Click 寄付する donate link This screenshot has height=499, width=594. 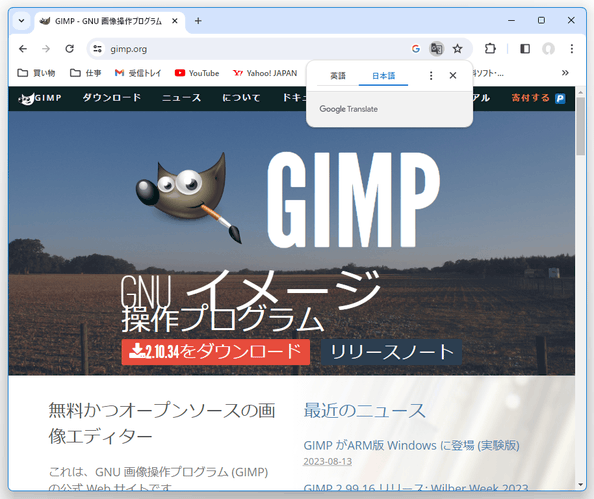tap(530, 98)
